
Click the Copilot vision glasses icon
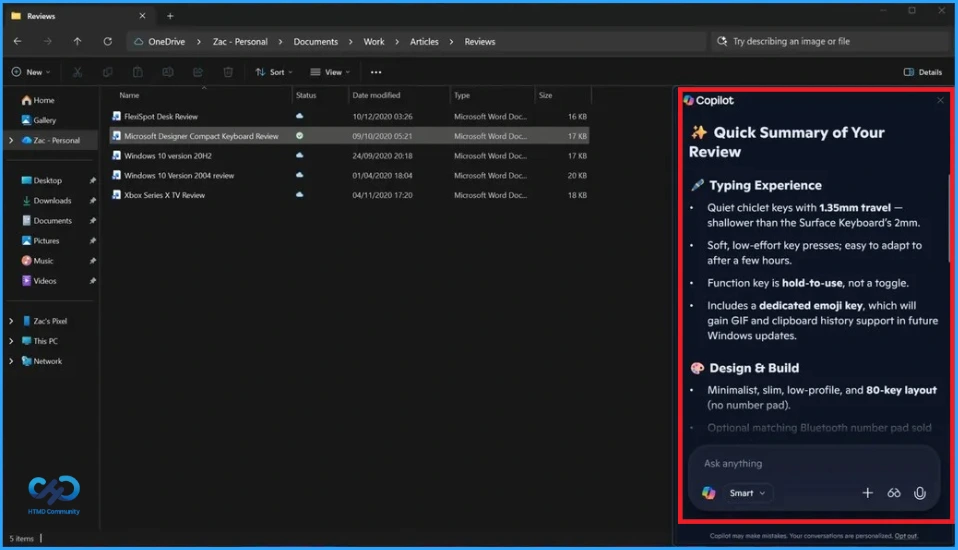[x=894, y=493]
